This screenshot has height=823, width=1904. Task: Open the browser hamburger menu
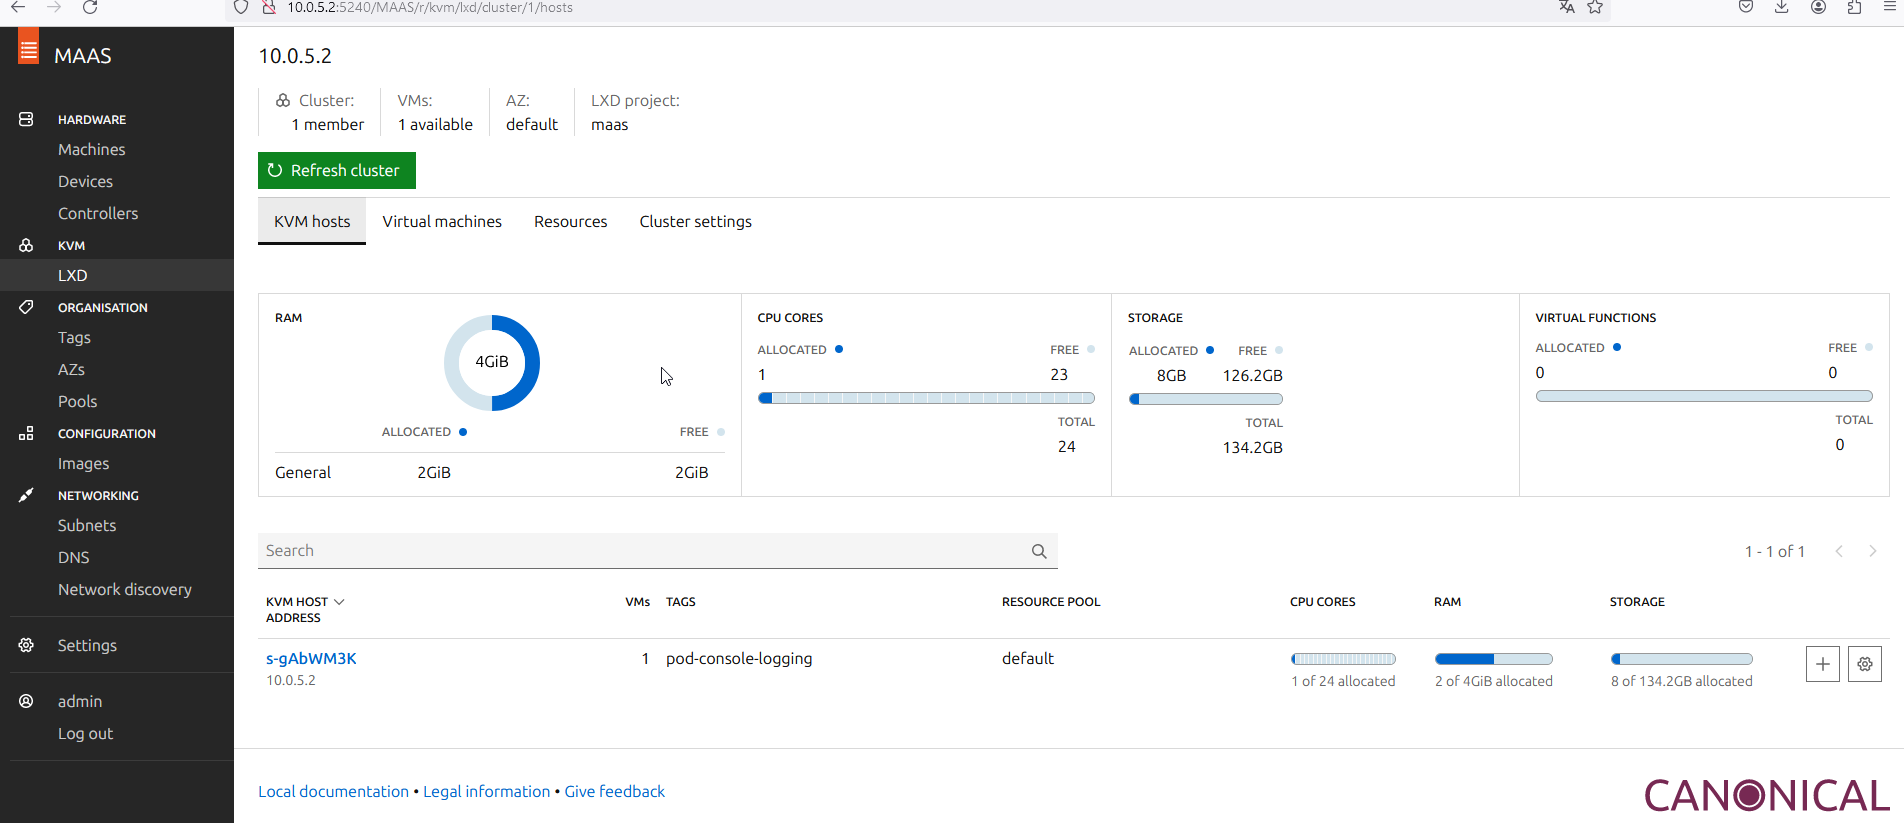pyautogui.click(x=1889, y=7)
